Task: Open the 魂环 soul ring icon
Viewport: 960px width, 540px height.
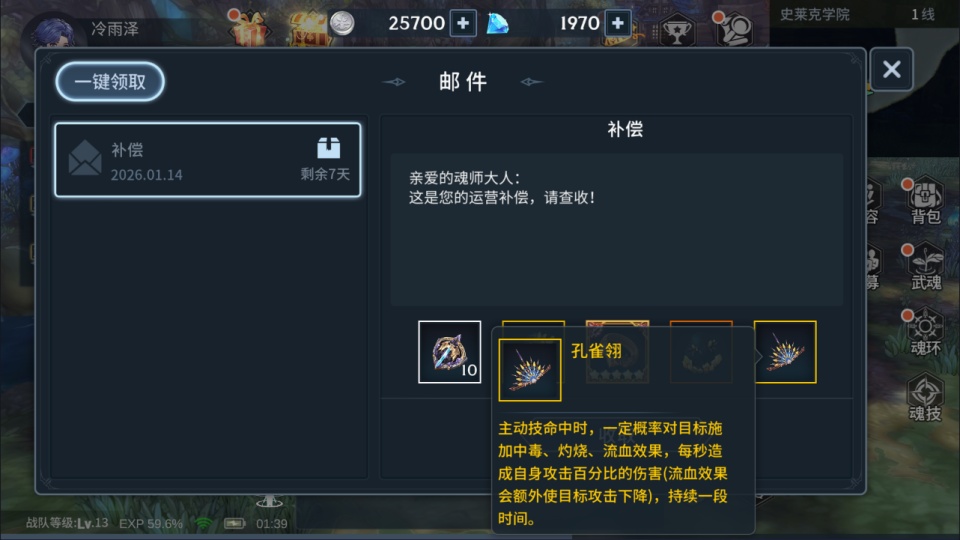Action: 925,332
